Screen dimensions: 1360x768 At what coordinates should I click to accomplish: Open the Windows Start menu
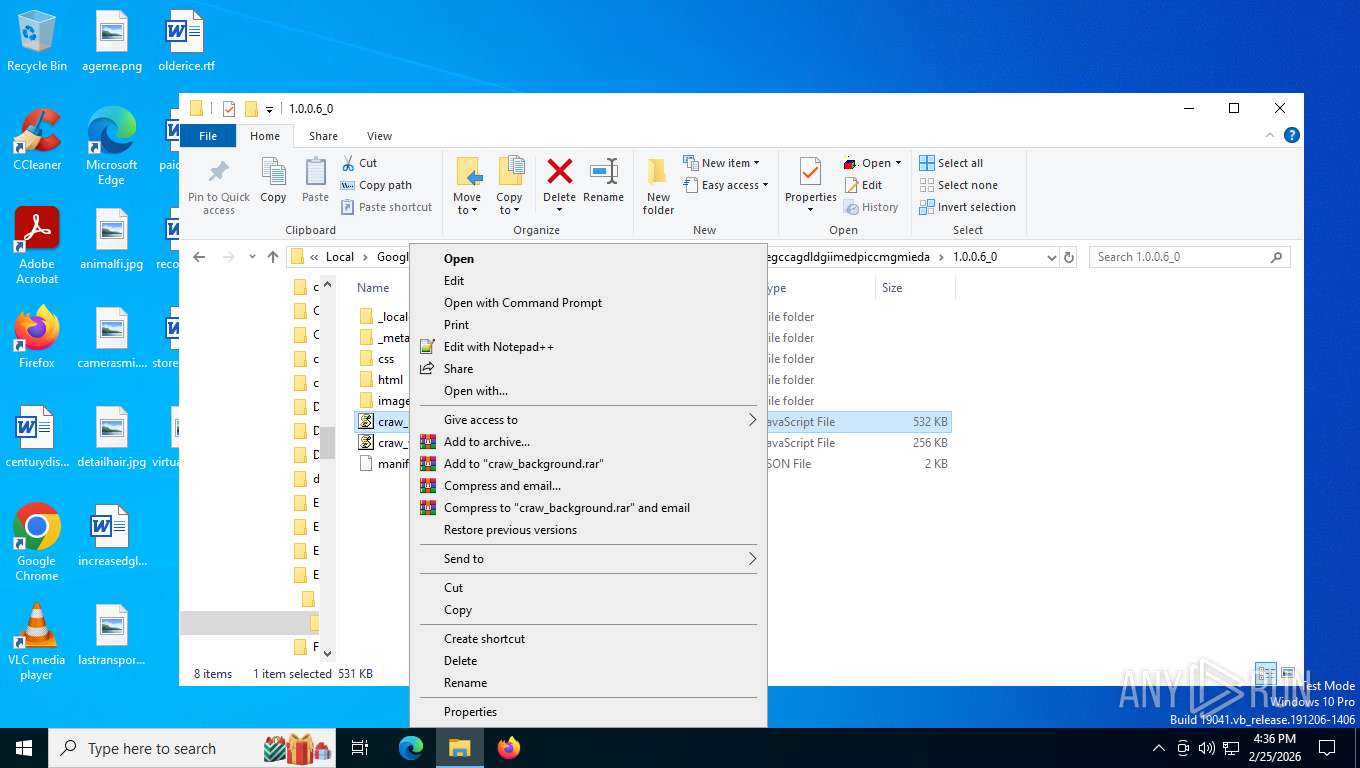[24, 747]
